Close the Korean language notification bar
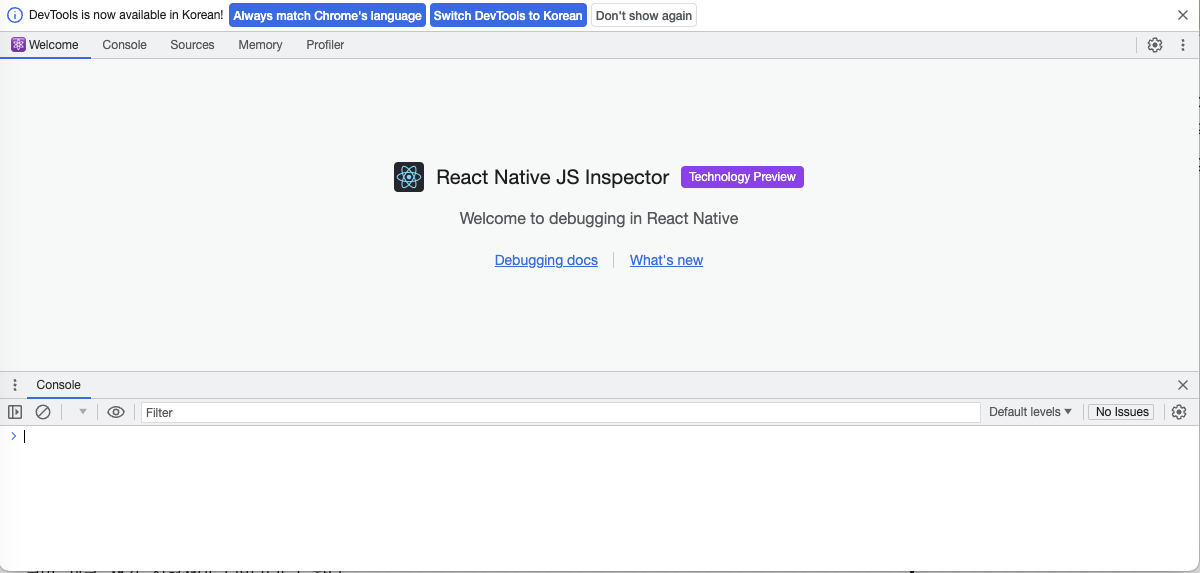Viewport: 1200px width, 573px height. [x=1183, y=15]
